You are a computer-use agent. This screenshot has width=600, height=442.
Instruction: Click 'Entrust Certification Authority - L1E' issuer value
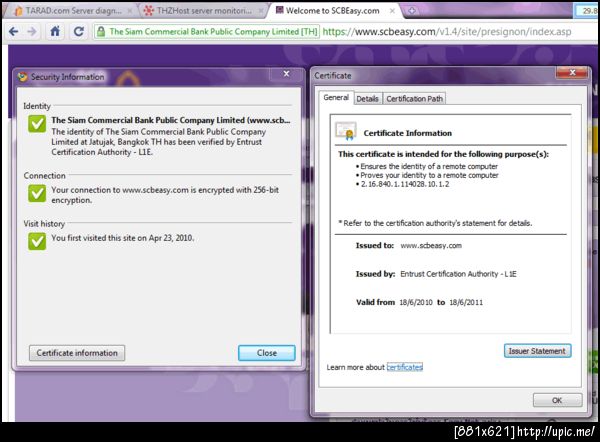[458, 274]
